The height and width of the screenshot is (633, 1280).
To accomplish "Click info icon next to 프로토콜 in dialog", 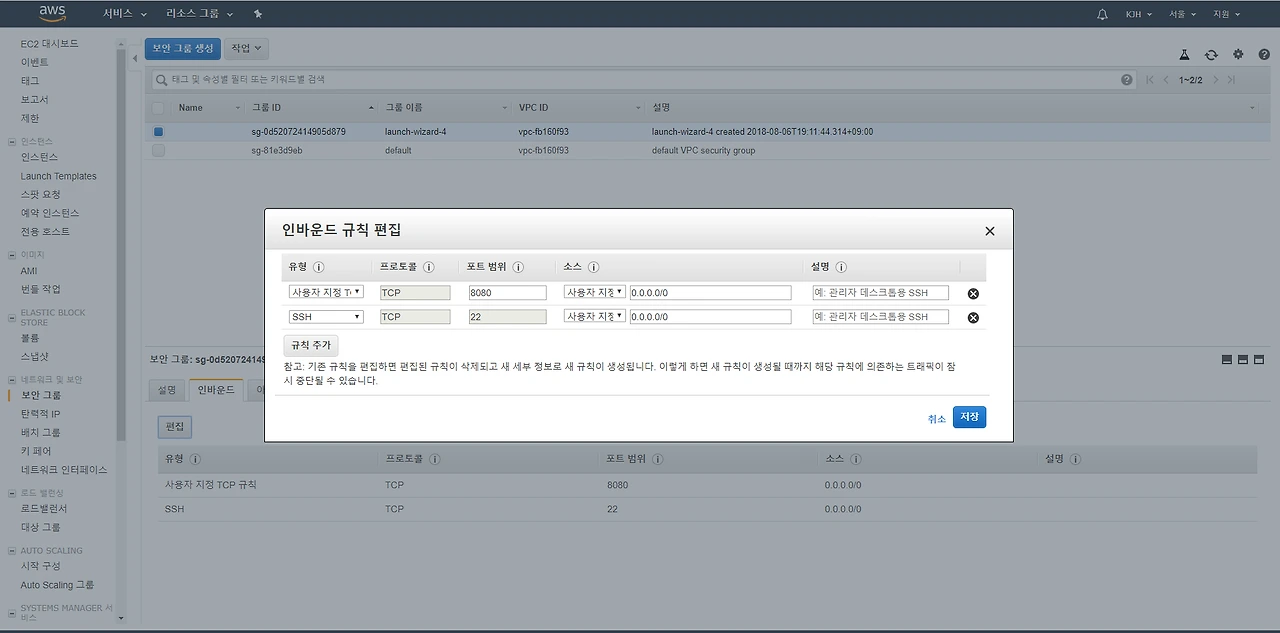I will 428,267.
